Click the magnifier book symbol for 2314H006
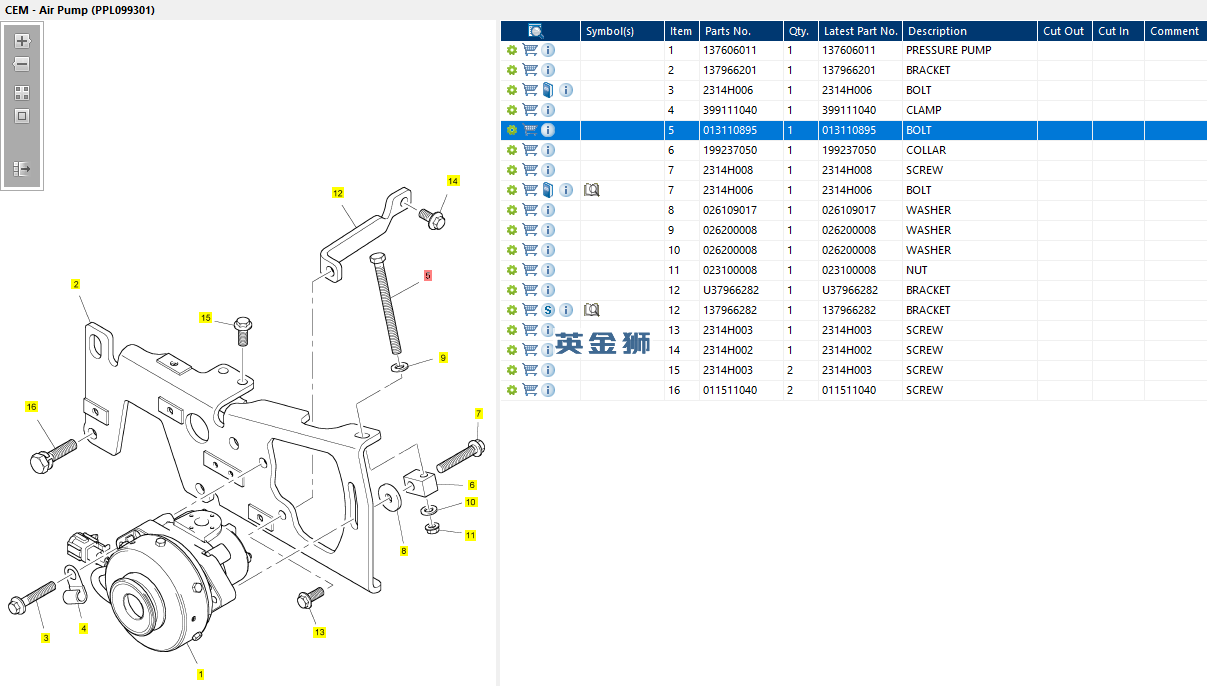Image resolution: width=1207 pixels, height=686 pixels. click(x=591, y=190)
